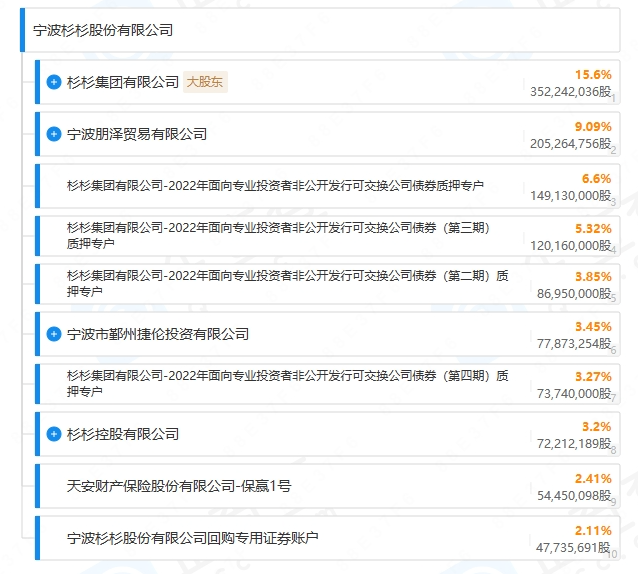
Task: Click the 86,950,000股 share count
Action: [x=574, y=294]
